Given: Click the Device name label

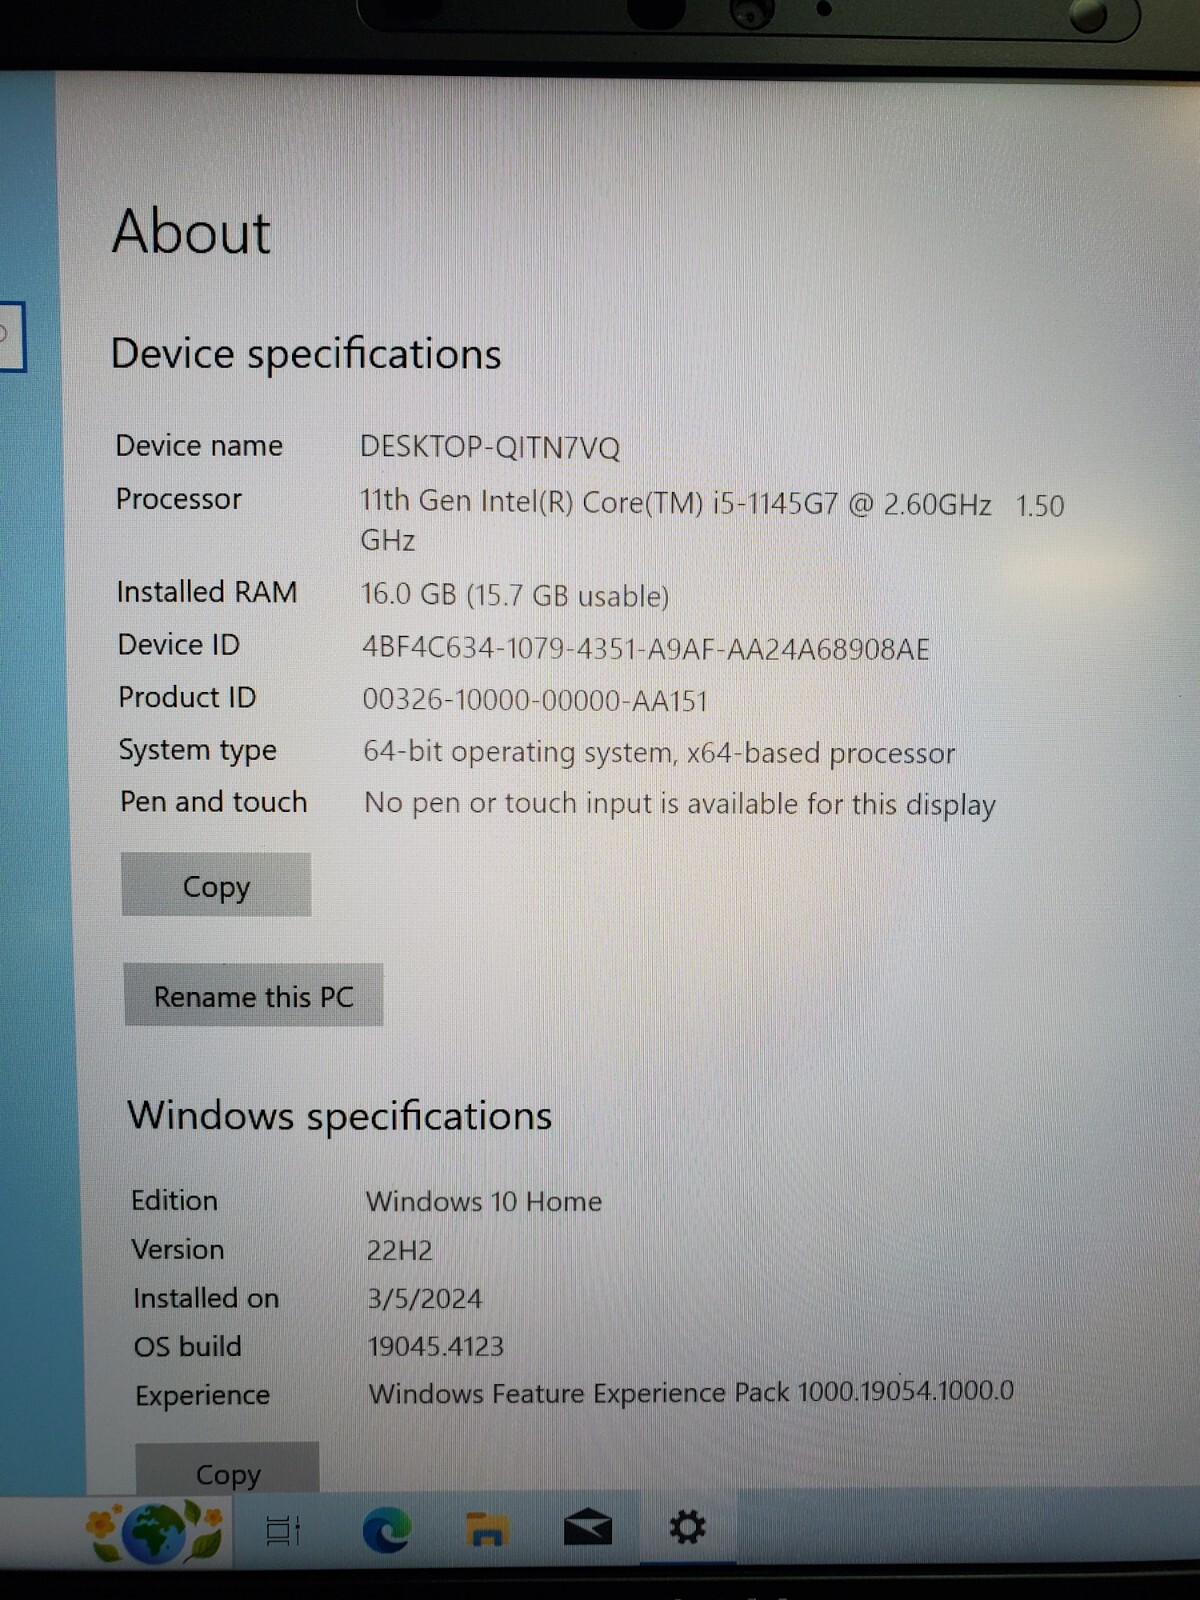Looking at the screenshot, I should point(199,445).
